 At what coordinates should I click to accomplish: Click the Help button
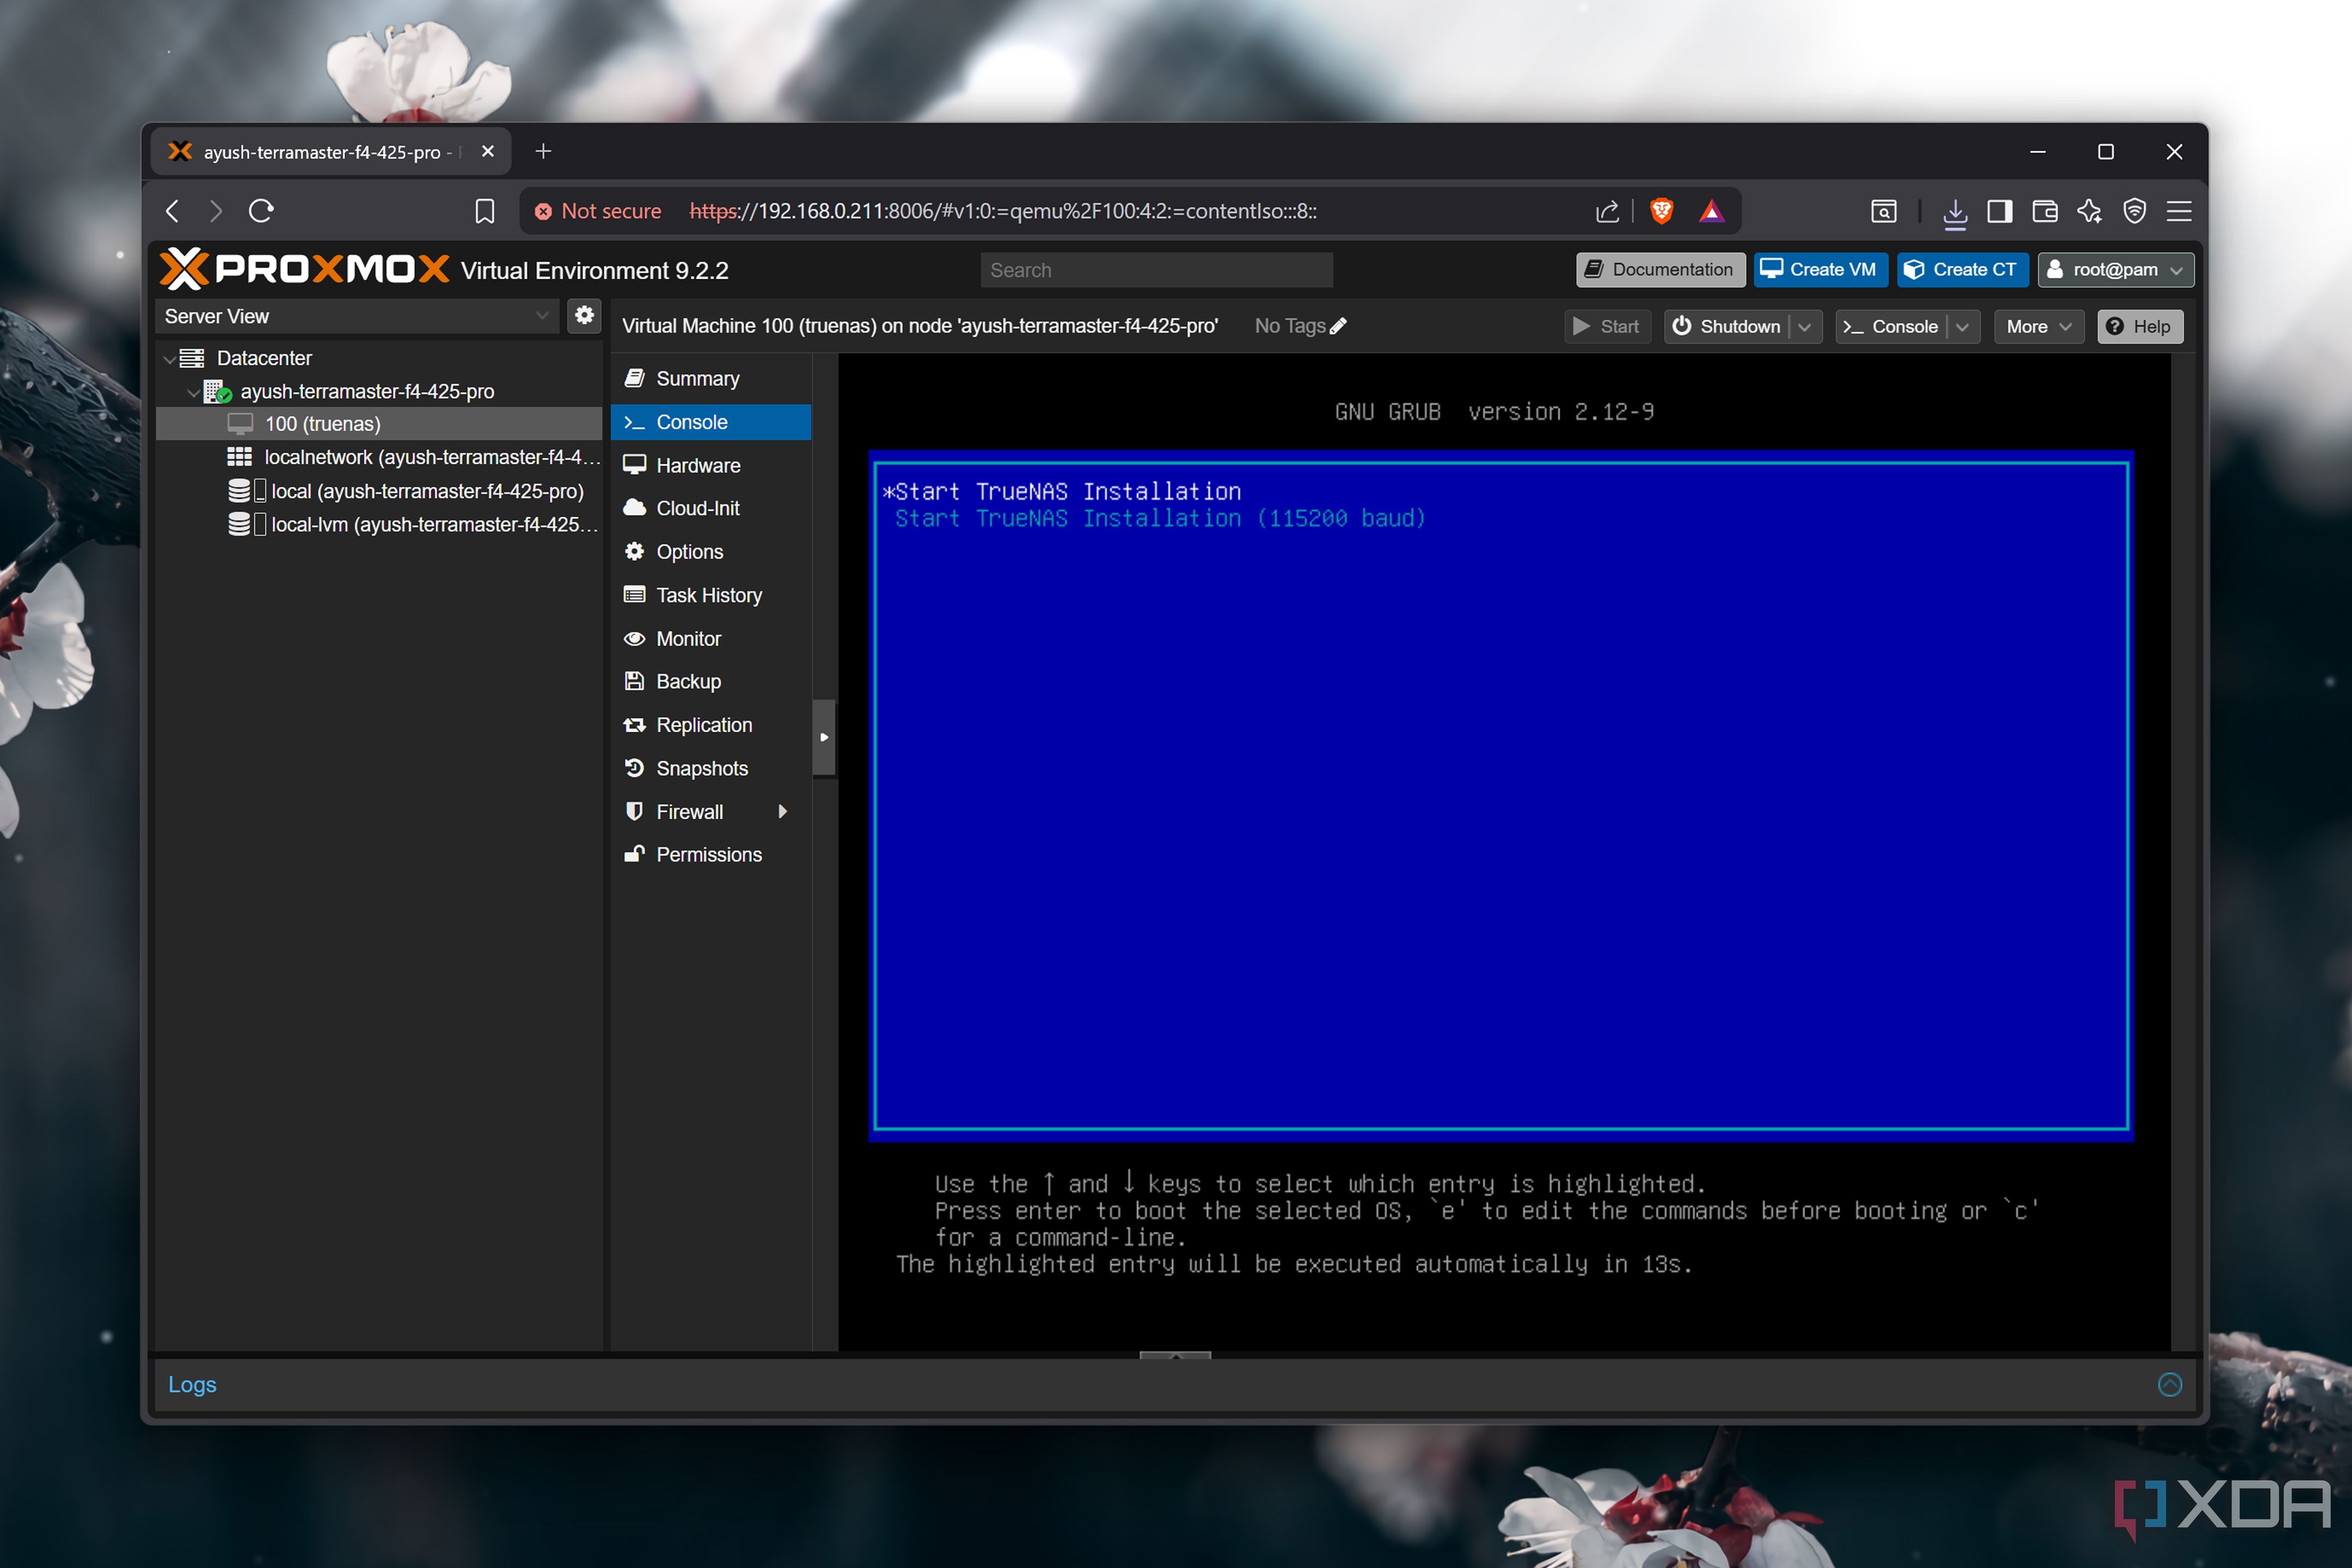pyautogui.click(x=2139, y=326)
